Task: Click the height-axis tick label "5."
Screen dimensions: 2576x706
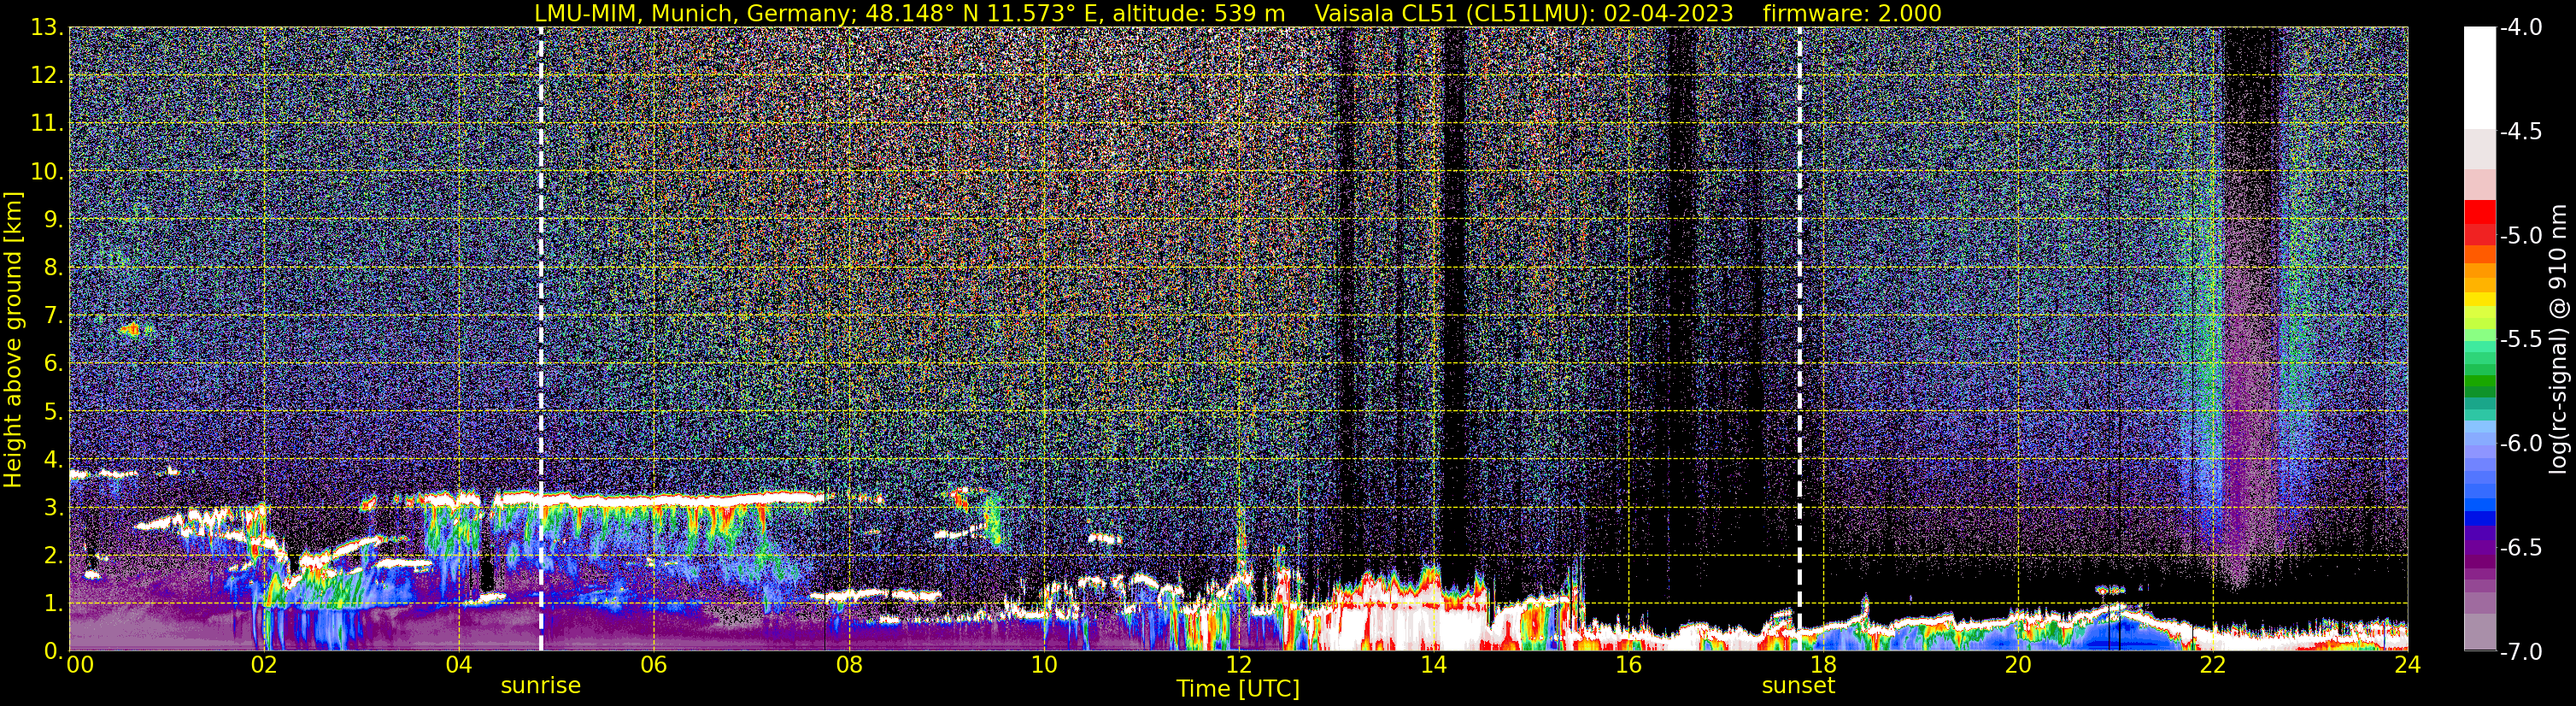Action: pyautogui.click(x=54, y=411)
